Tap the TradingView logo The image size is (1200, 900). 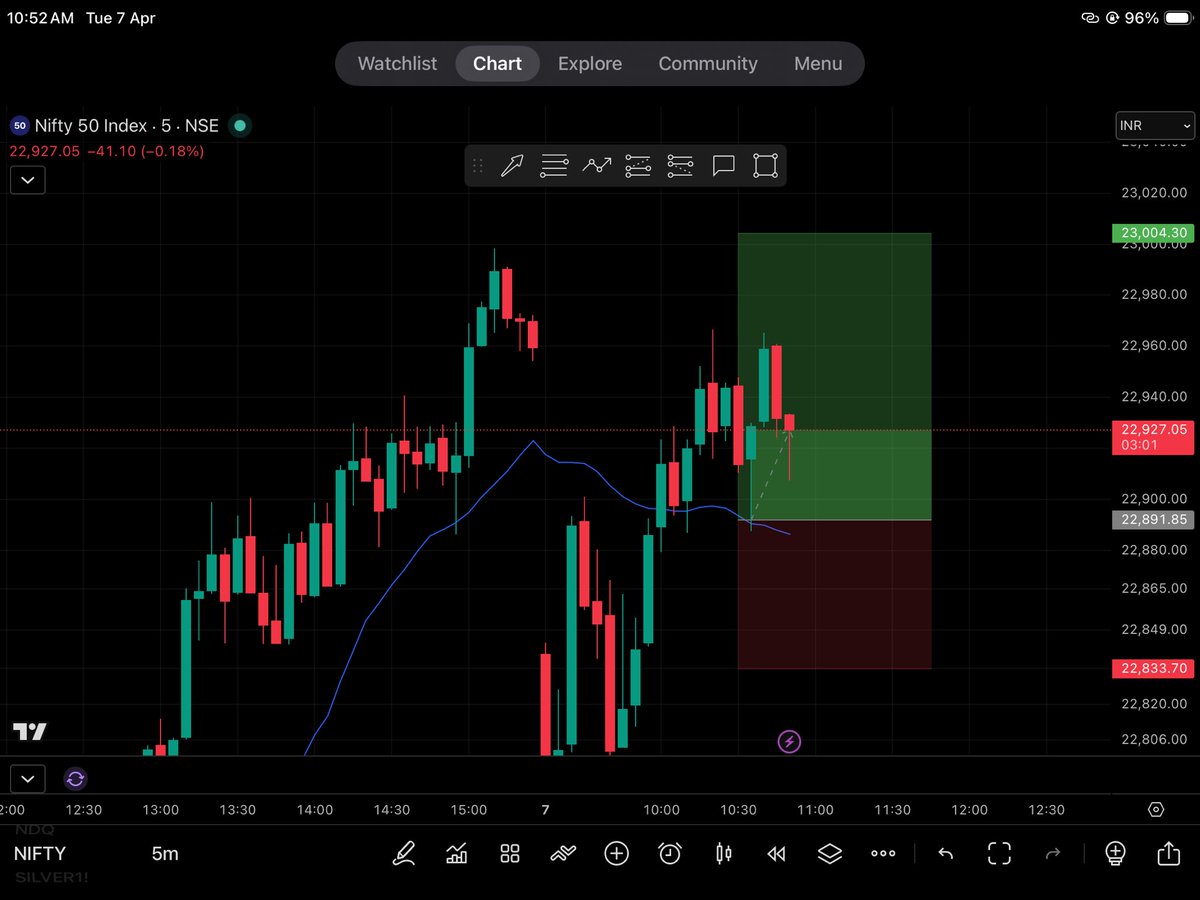click(30, 732)
